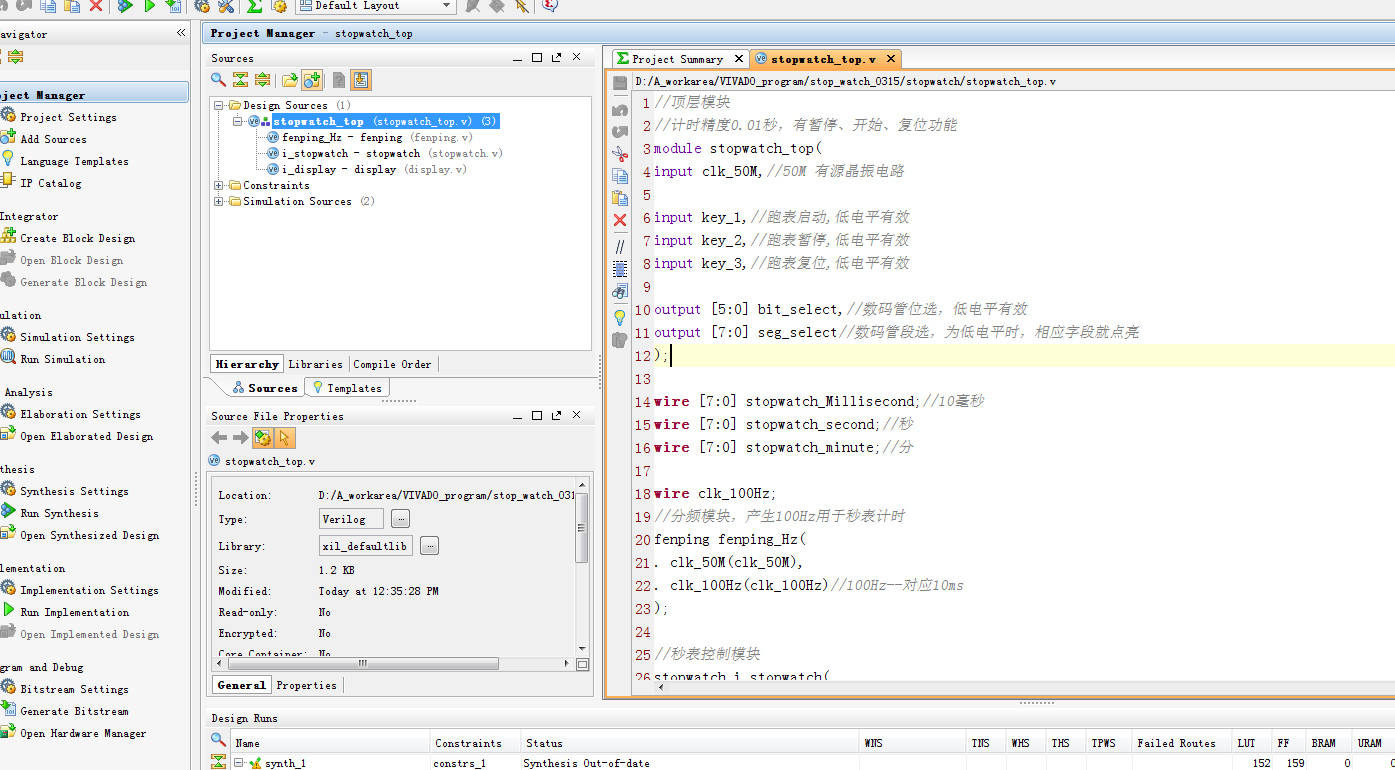Click crossed tools settings icon in top toolbar
The image size is (1395, 770).
[x=226, y=6]
